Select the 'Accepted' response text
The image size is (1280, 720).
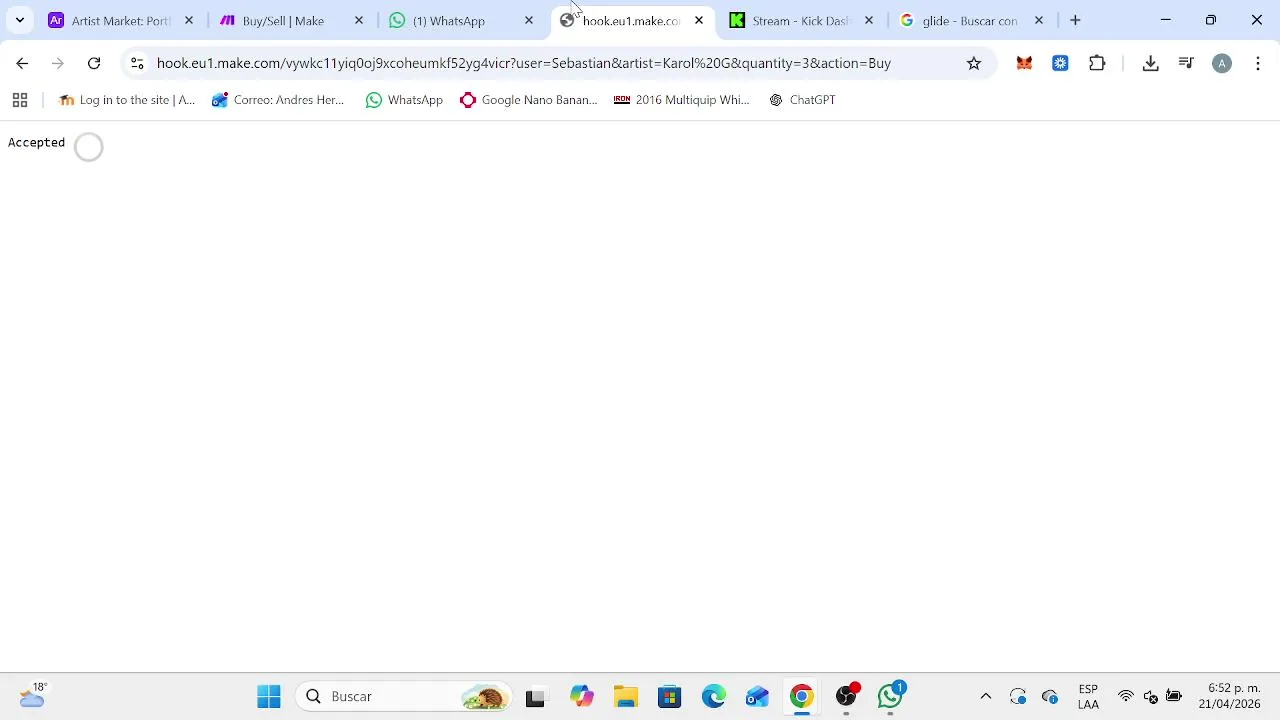36,142
